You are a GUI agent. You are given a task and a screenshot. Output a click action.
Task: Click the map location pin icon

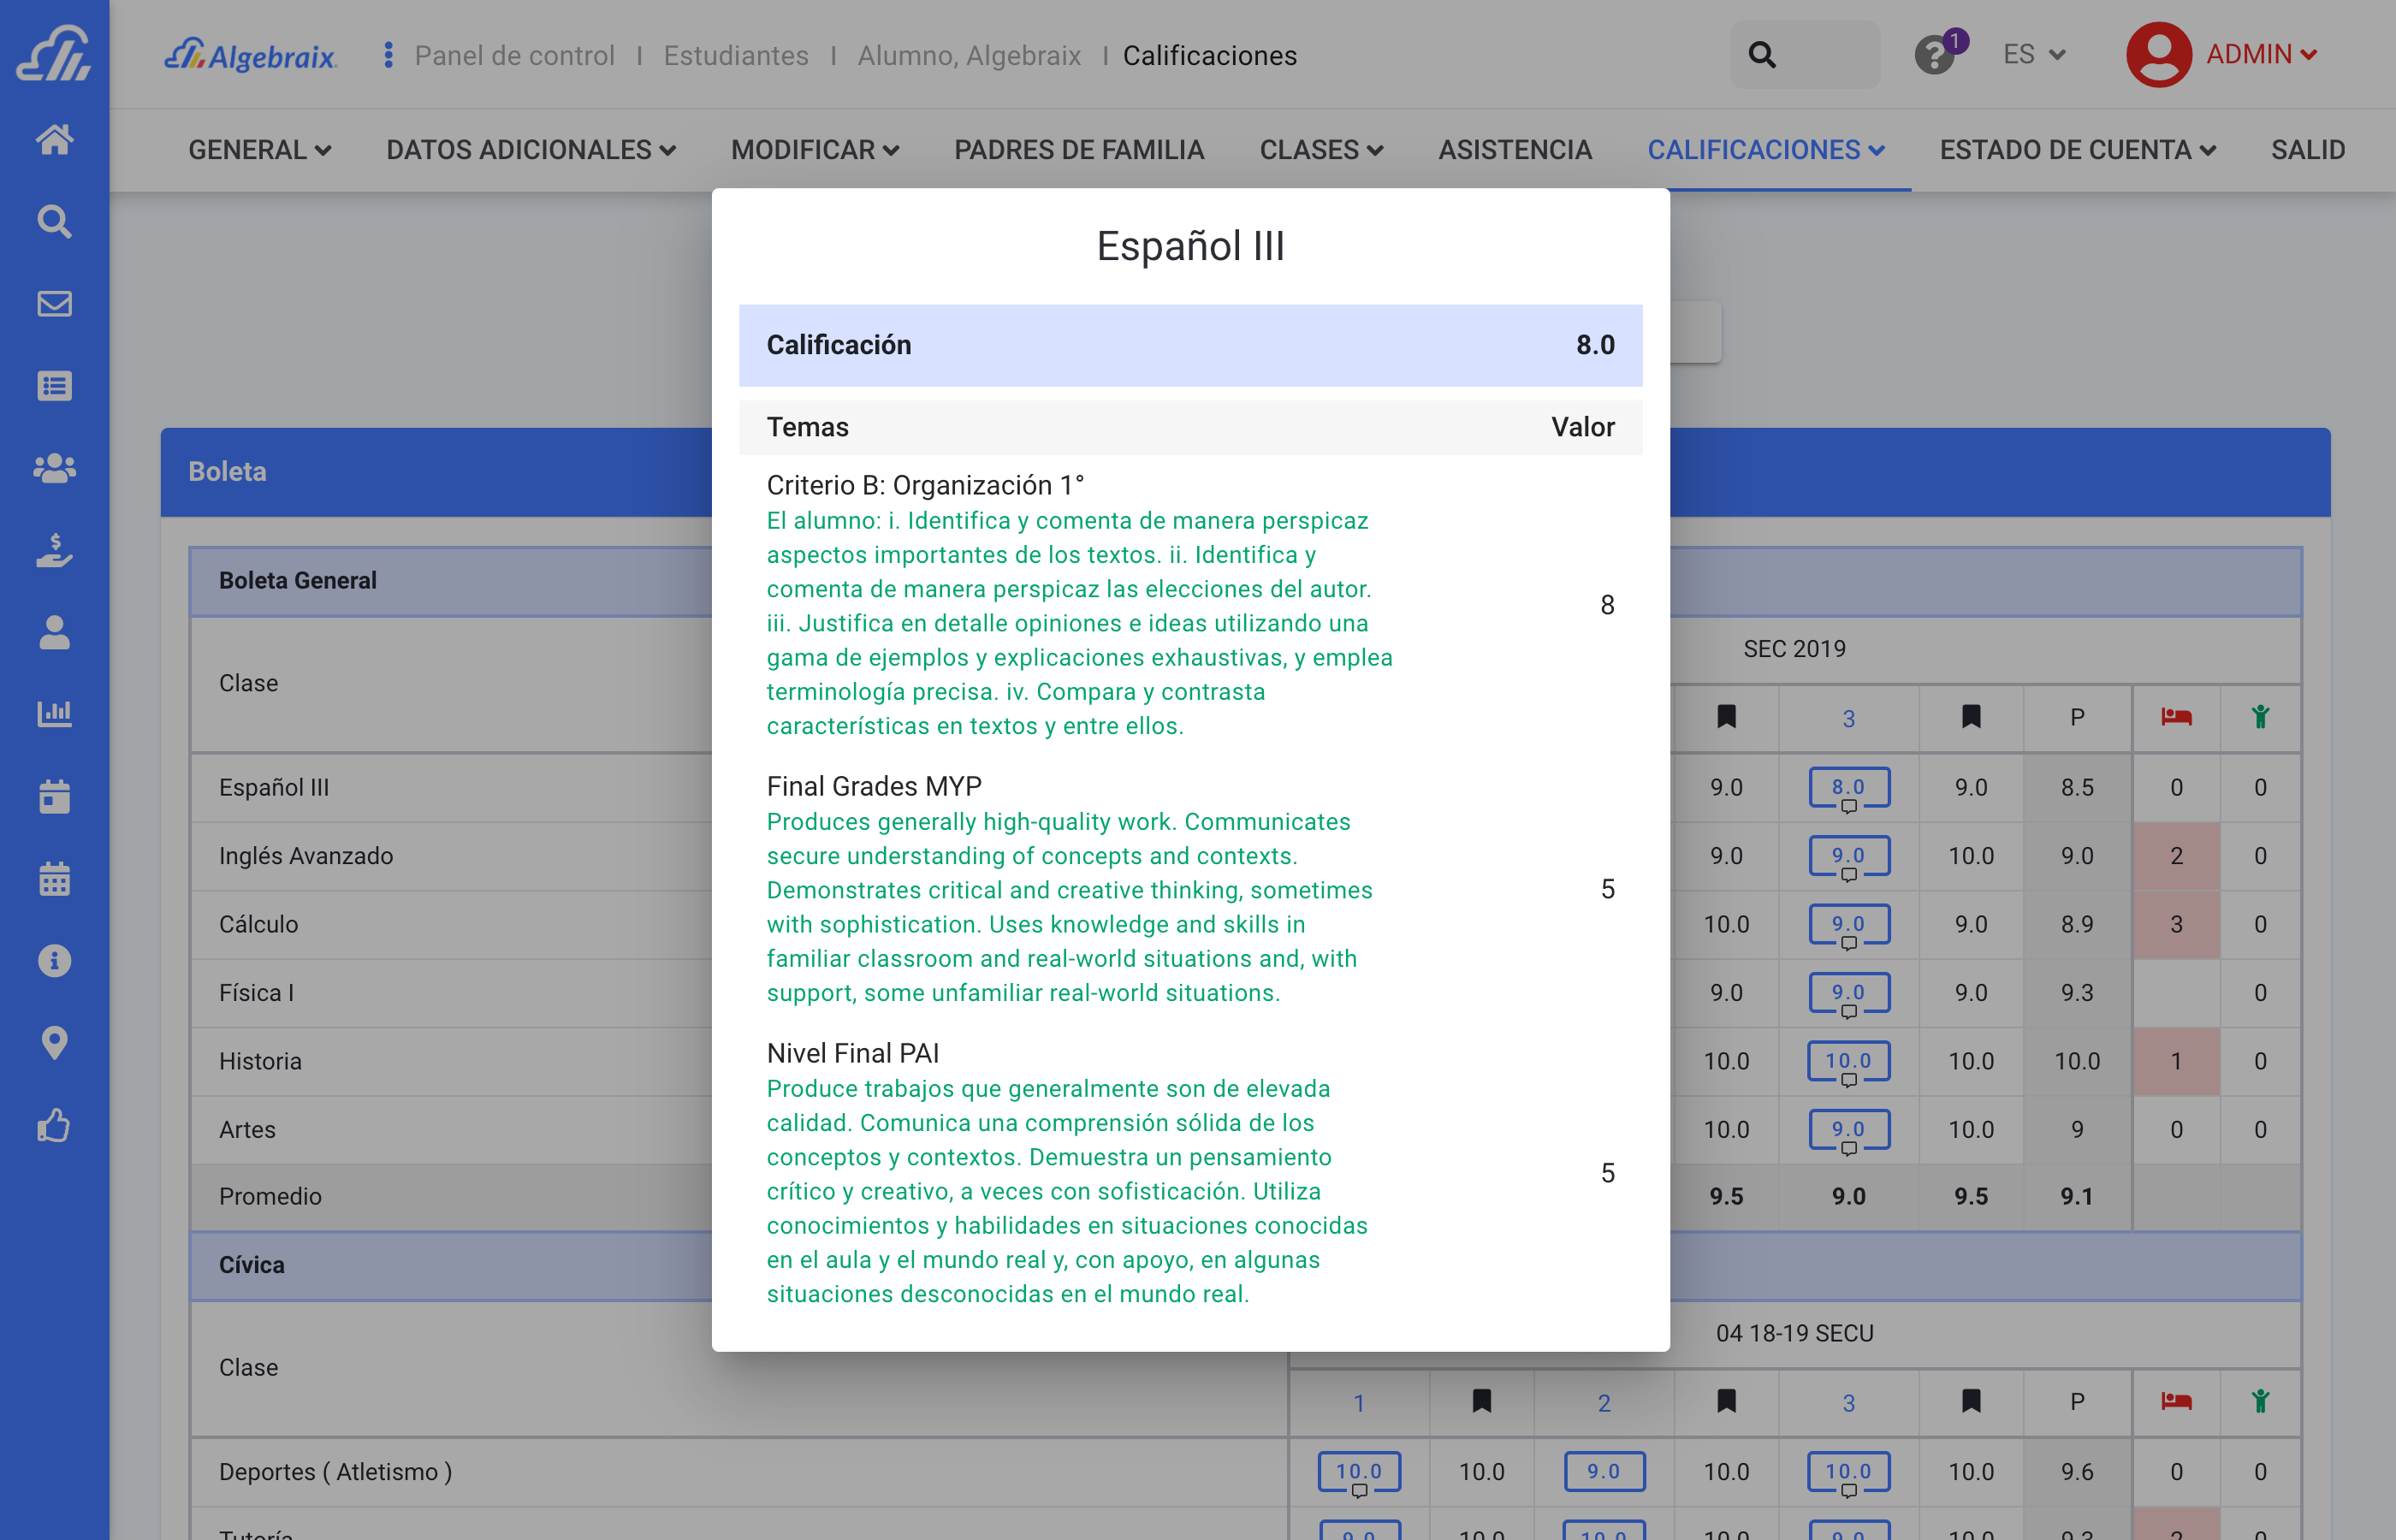click(x=54, y=1043)
